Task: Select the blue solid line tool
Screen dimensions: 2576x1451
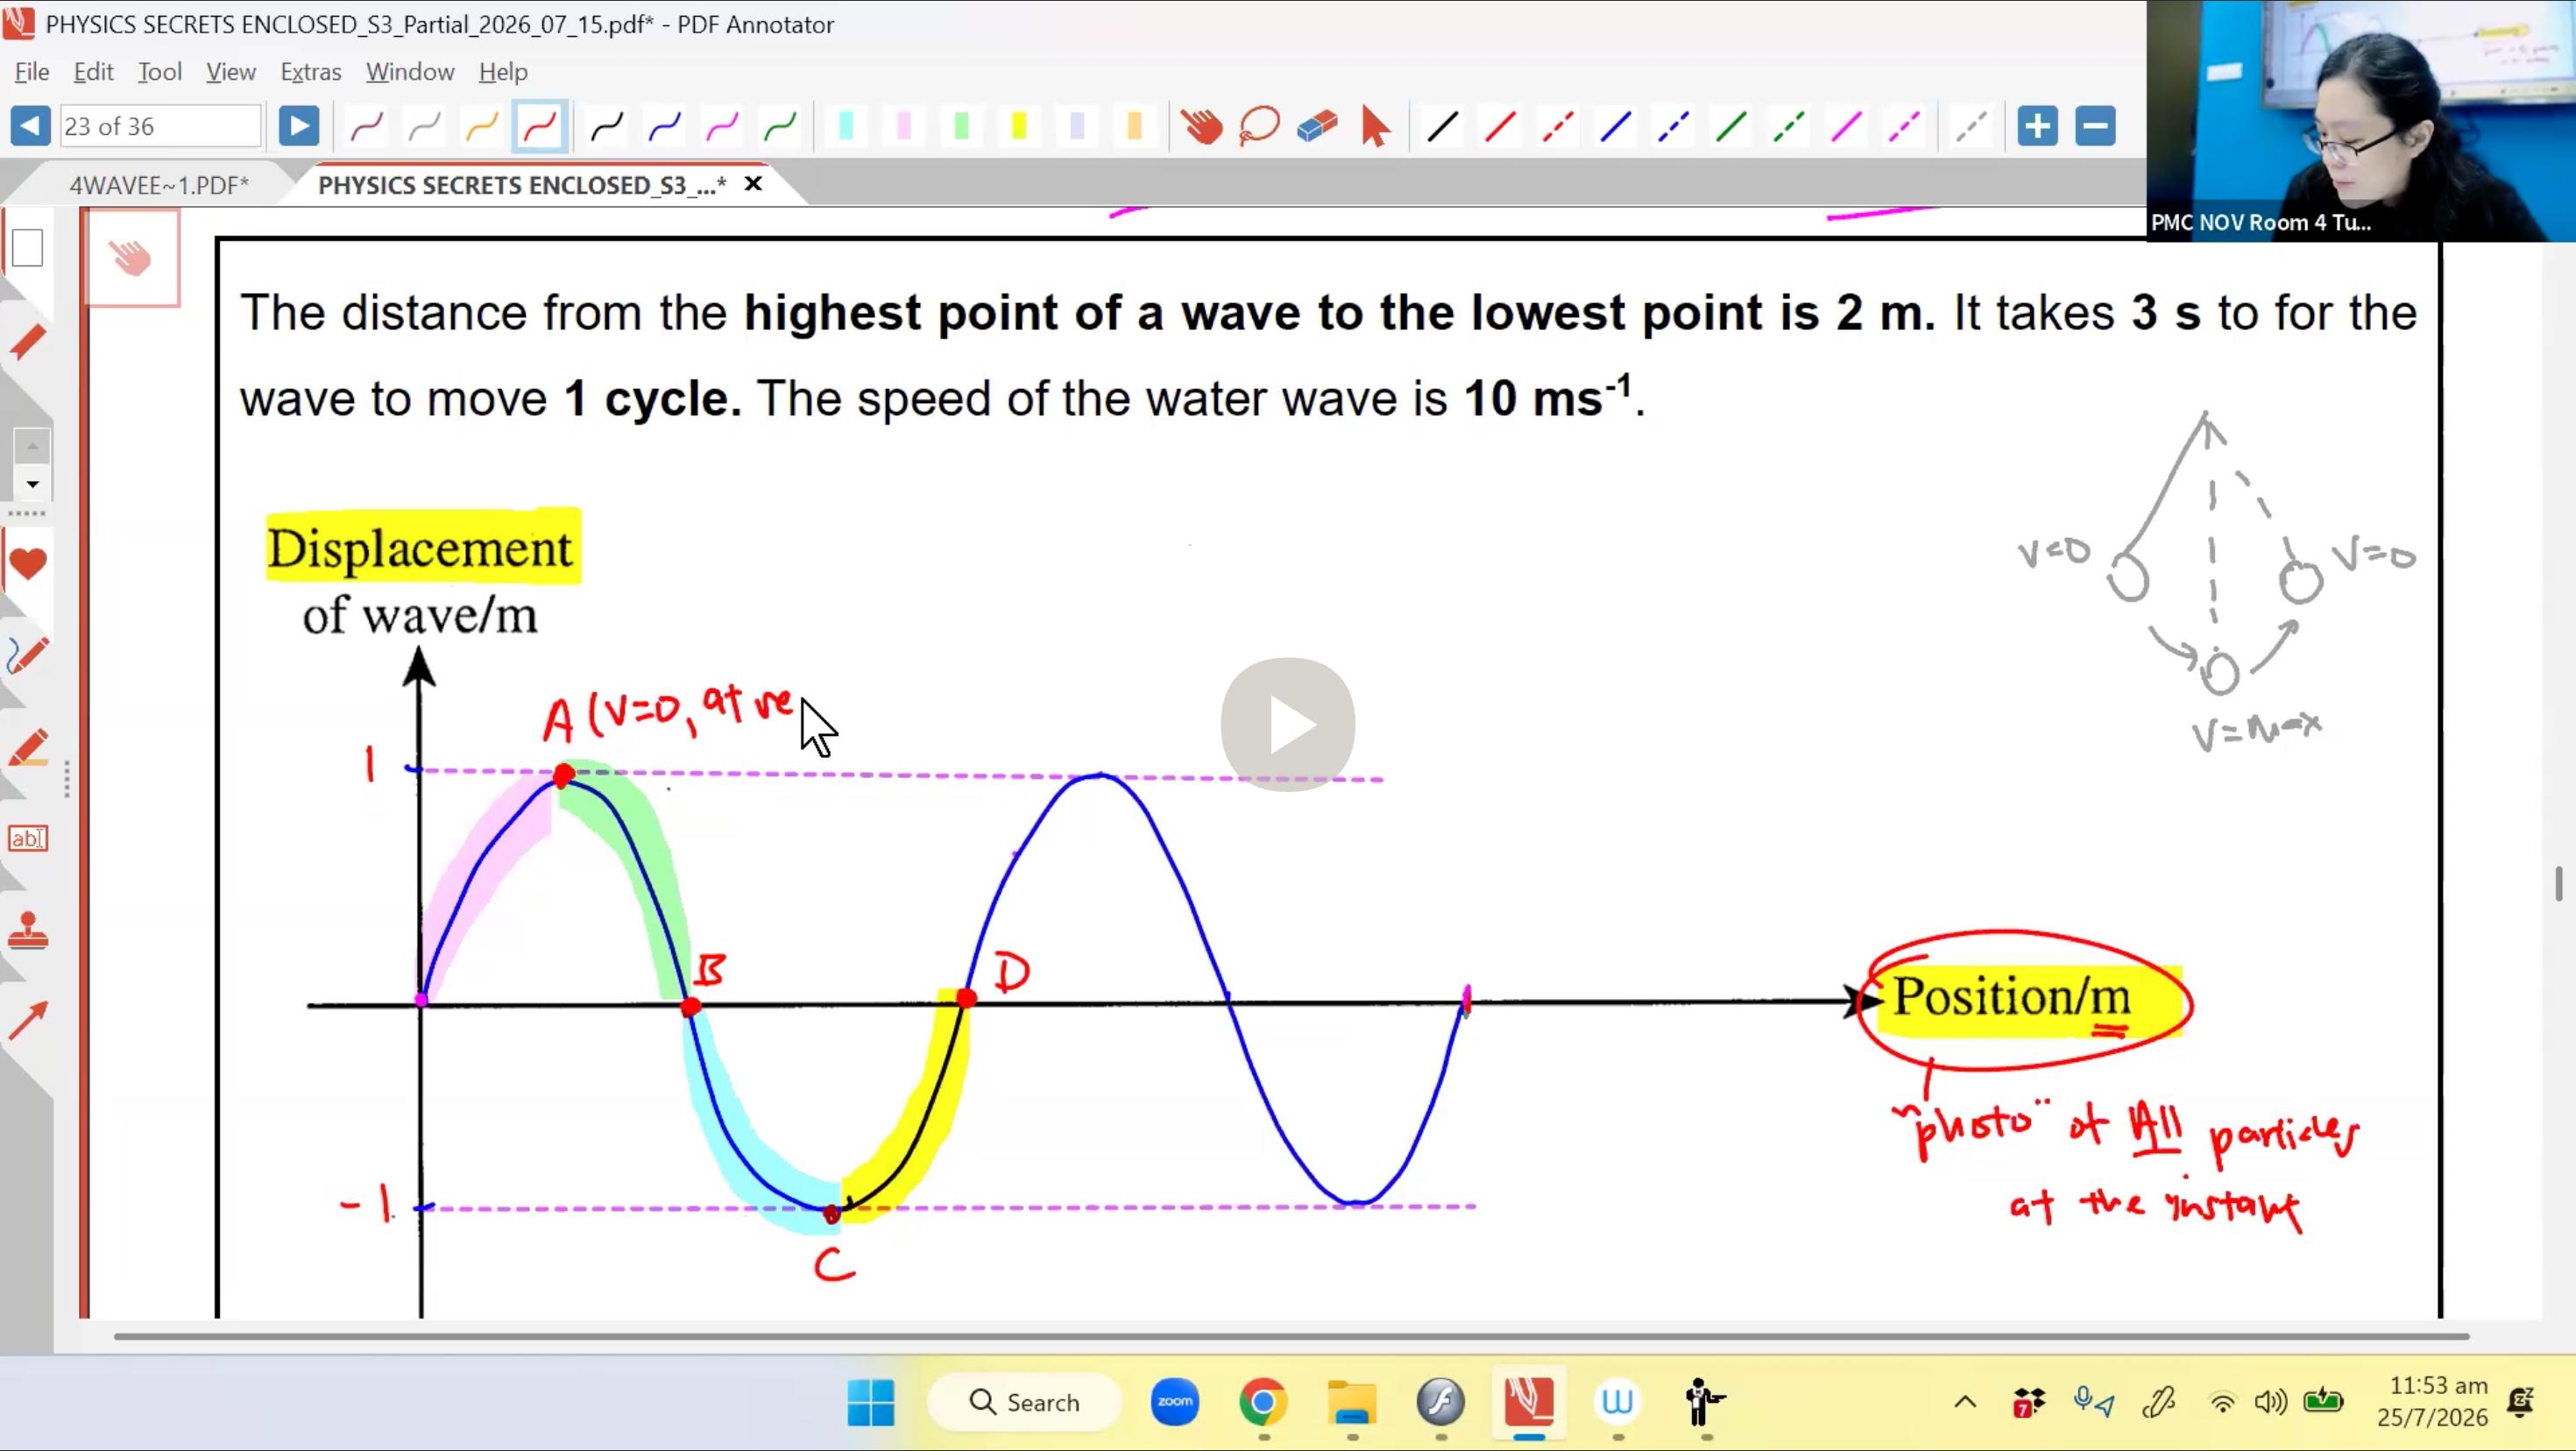Action: 1616,127
